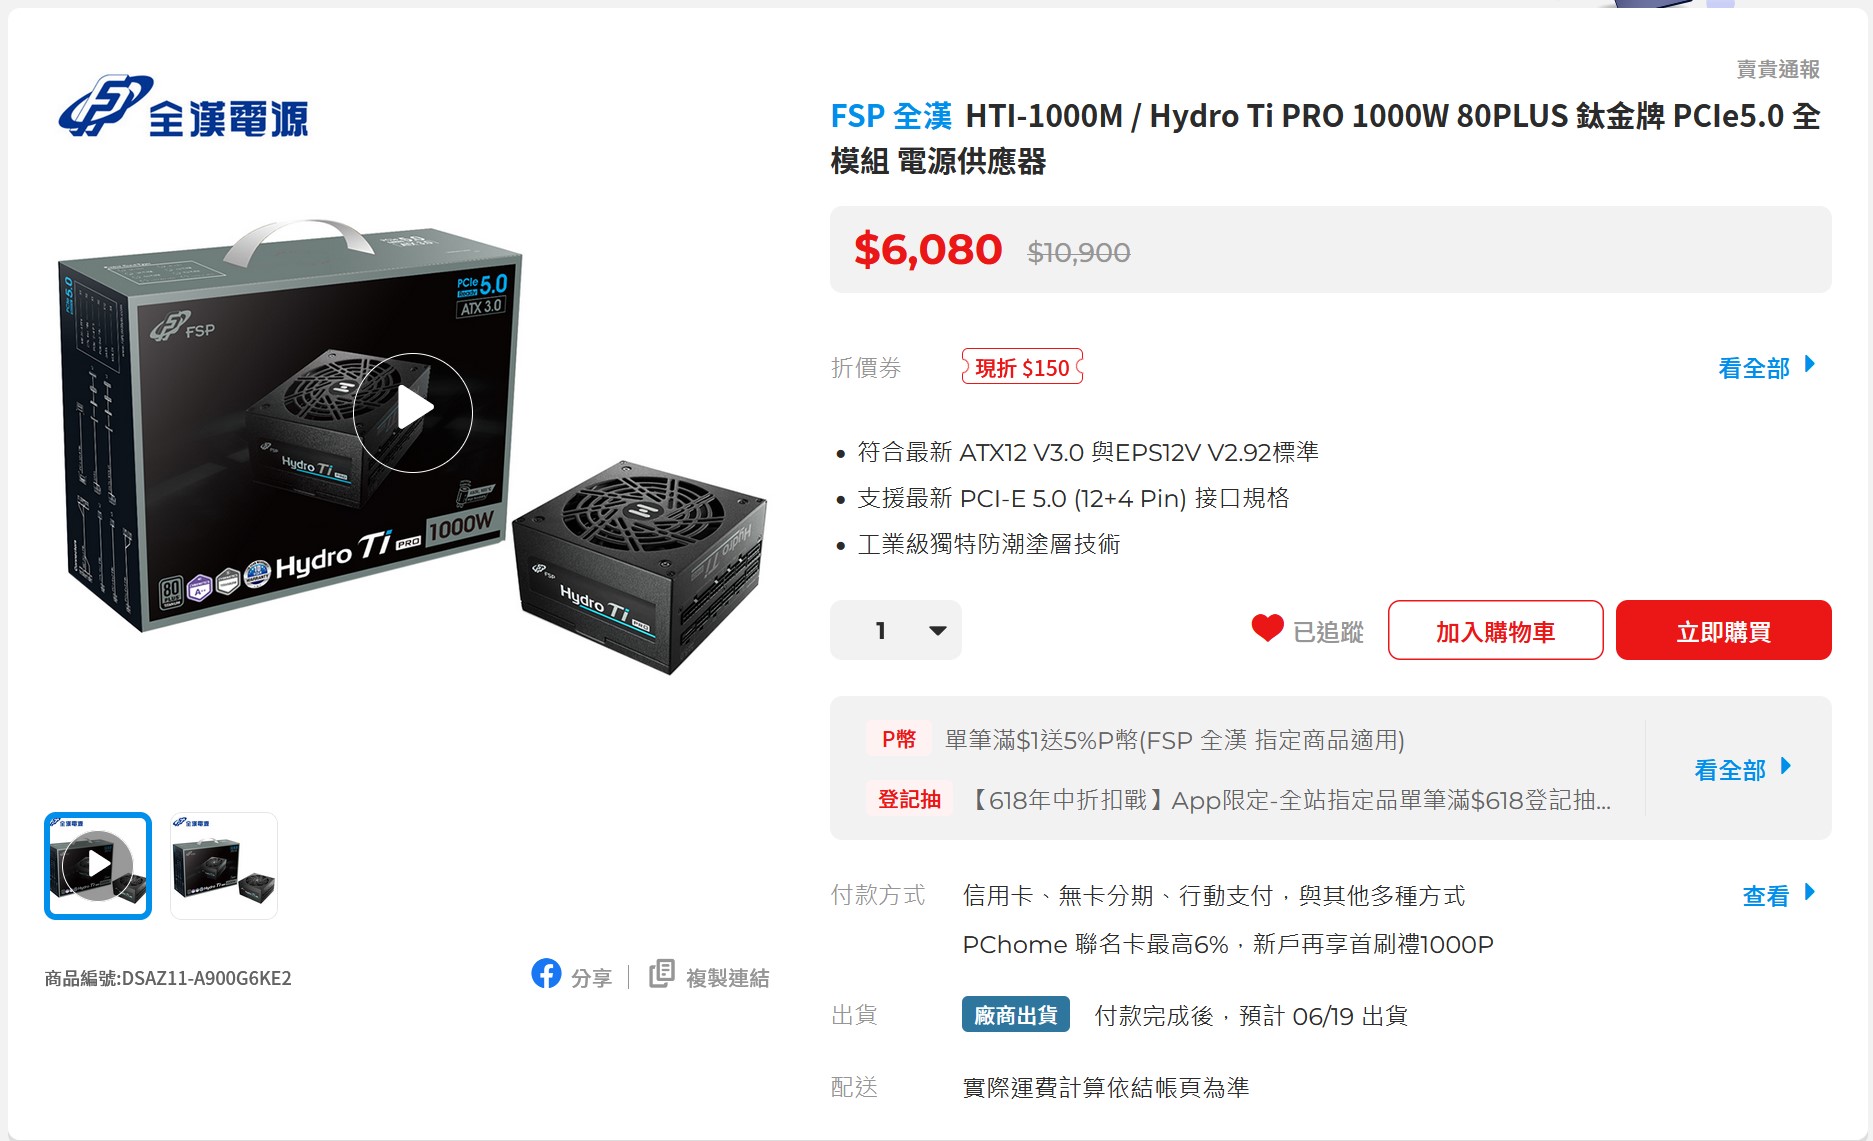Click the 現折 $150 coupon tag
The width and height of the screenshot is (1873, 1141).
[1022, 367]
